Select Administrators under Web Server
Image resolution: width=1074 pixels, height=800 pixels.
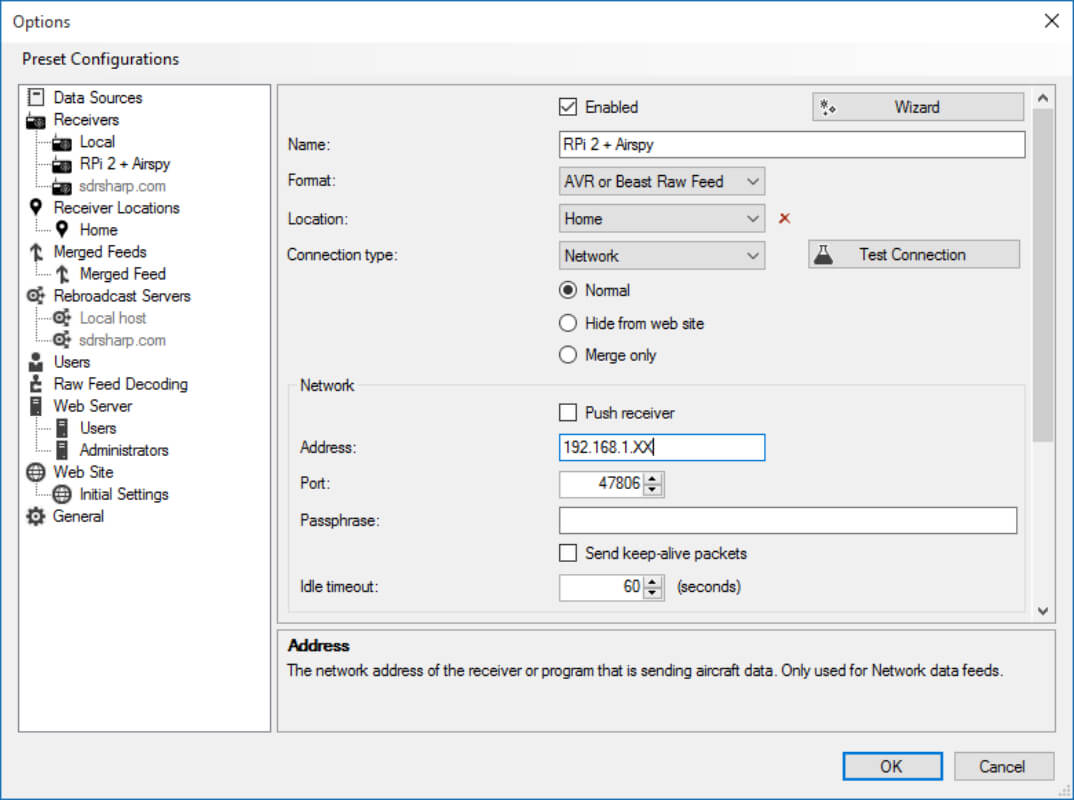pos(124,450)
